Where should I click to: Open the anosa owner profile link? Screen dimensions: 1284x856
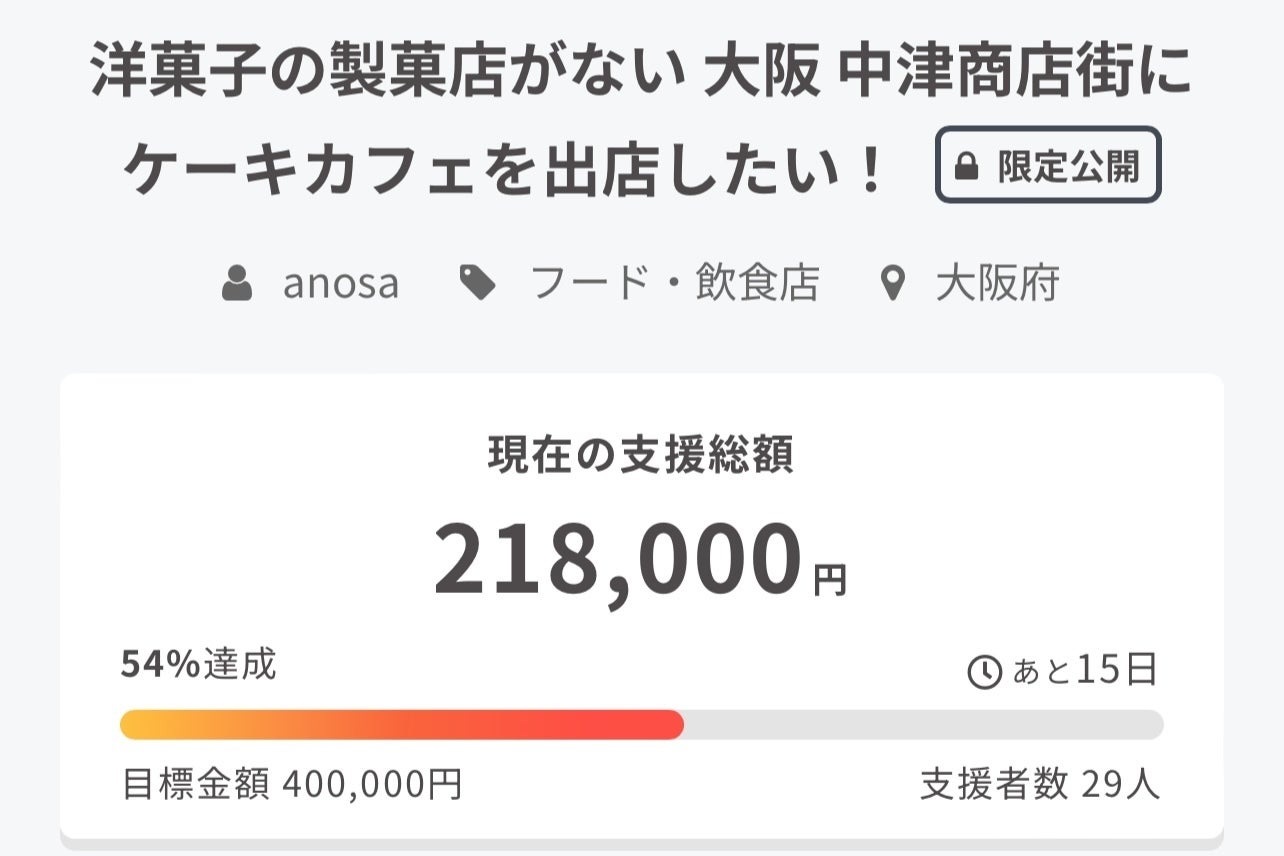341,284
